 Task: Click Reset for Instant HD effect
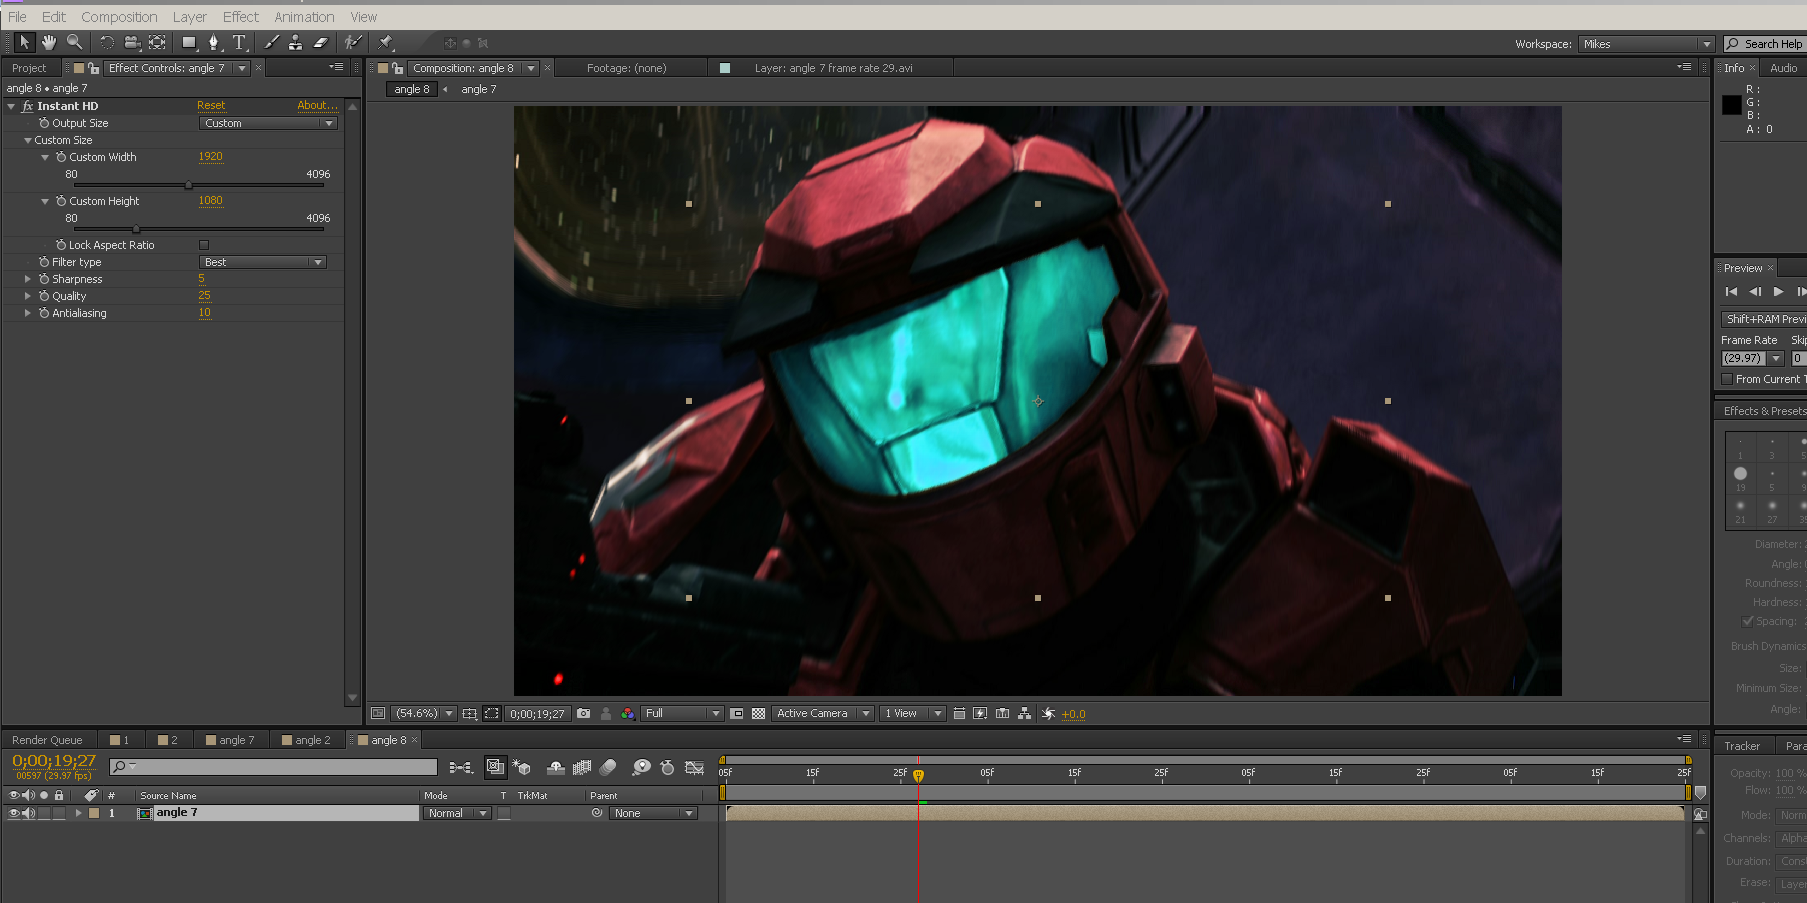[211, 105]
